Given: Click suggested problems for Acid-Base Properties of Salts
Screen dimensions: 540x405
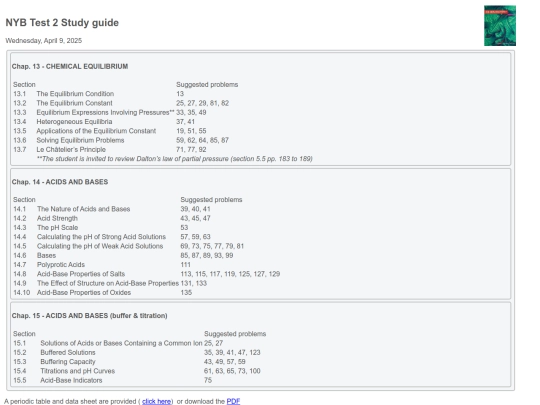Looking at the screenshot, I should tap(230, 274).
